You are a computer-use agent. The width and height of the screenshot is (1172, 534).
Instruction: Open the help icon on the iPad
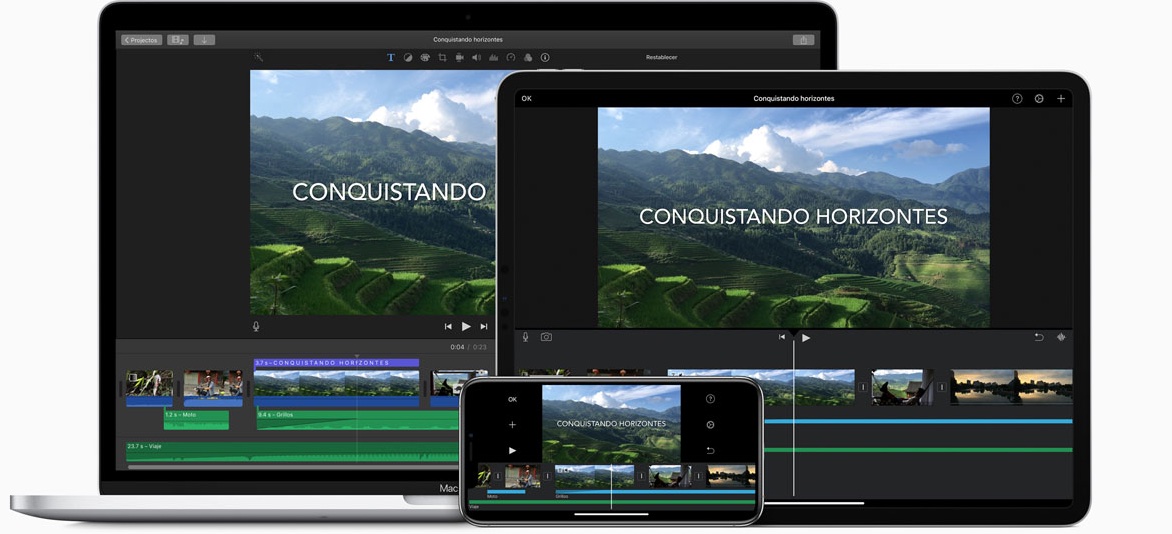coord(1017,99)
